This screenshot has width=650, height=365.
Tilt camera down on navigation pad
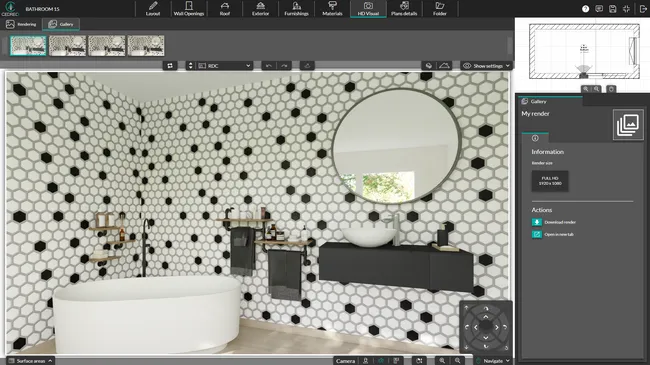[486, 346]
